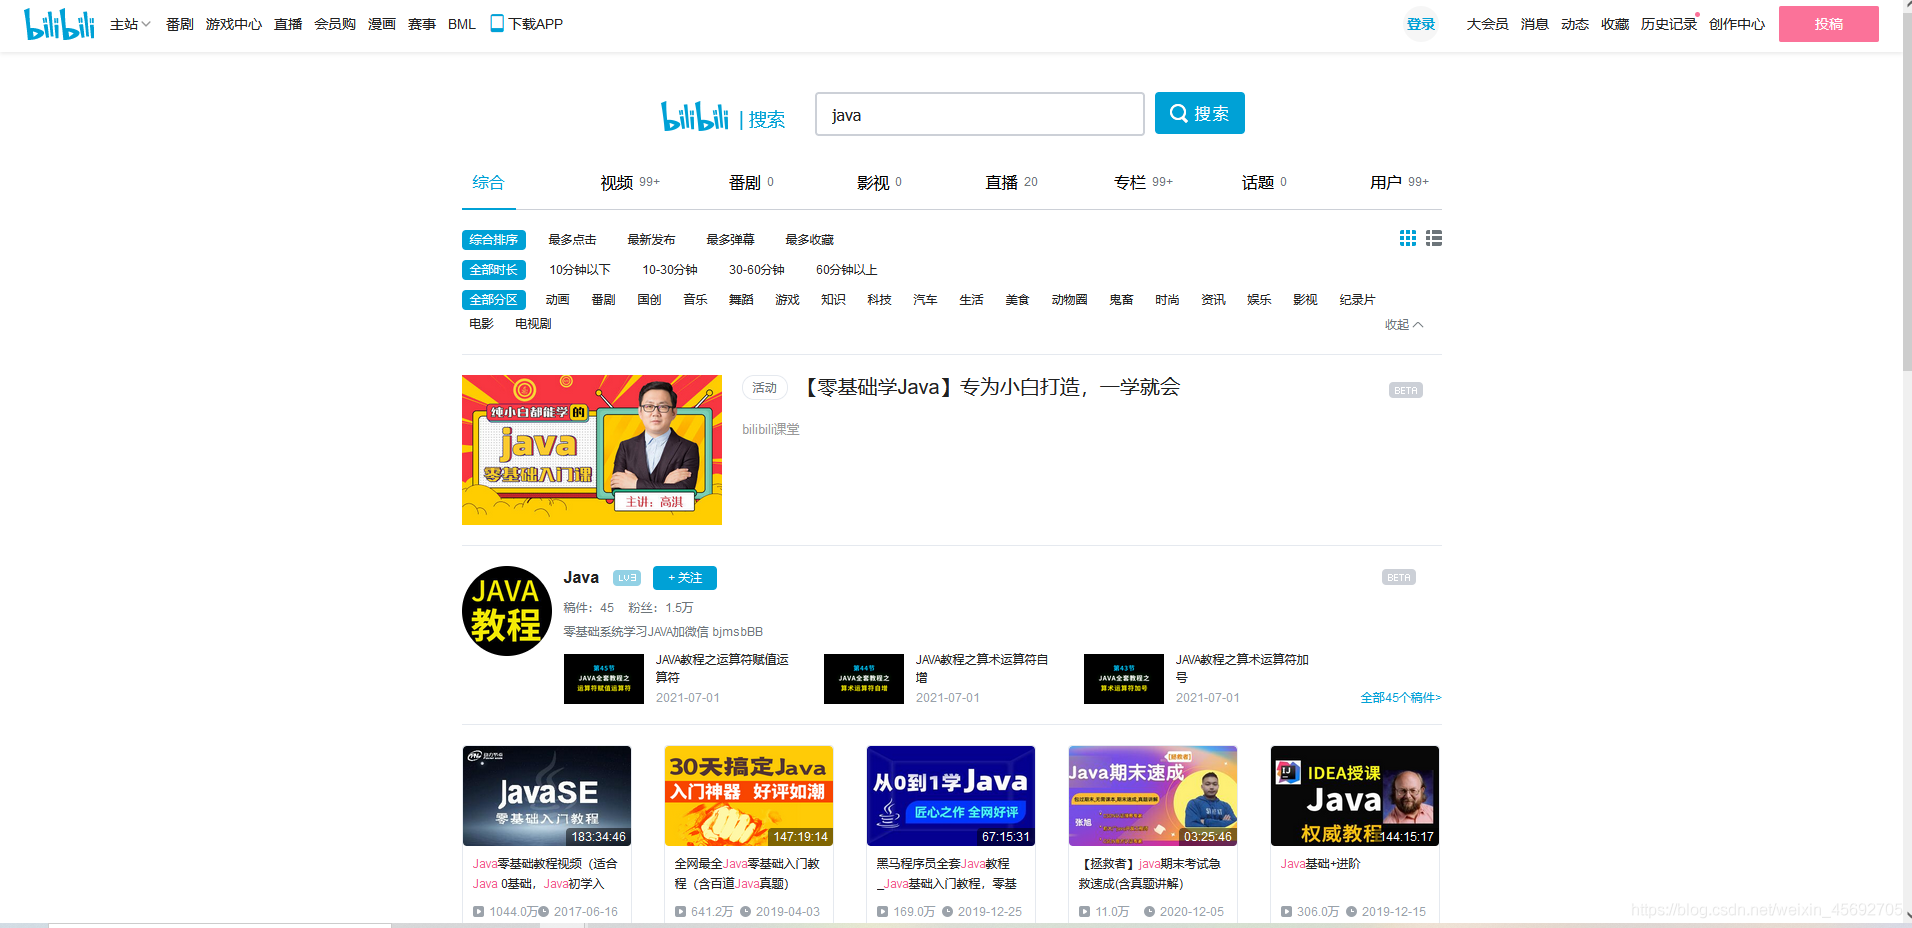Image resolution: width=1912 pixels, height=928 pixels.
Task: Filter duration to 10-30分钟
Action: tap(670, 270)
